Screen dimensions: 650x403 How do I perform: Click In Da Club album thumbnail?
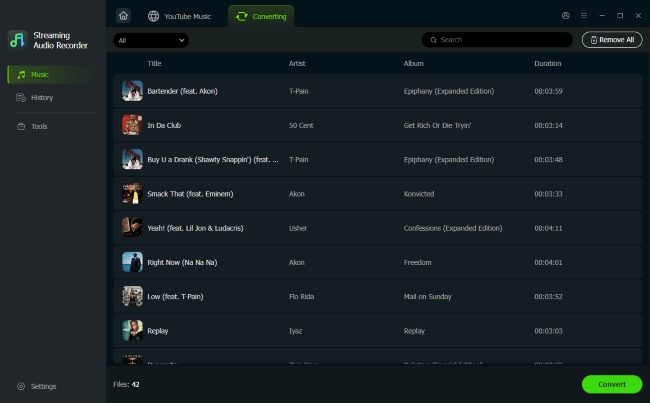coord(132,125)
